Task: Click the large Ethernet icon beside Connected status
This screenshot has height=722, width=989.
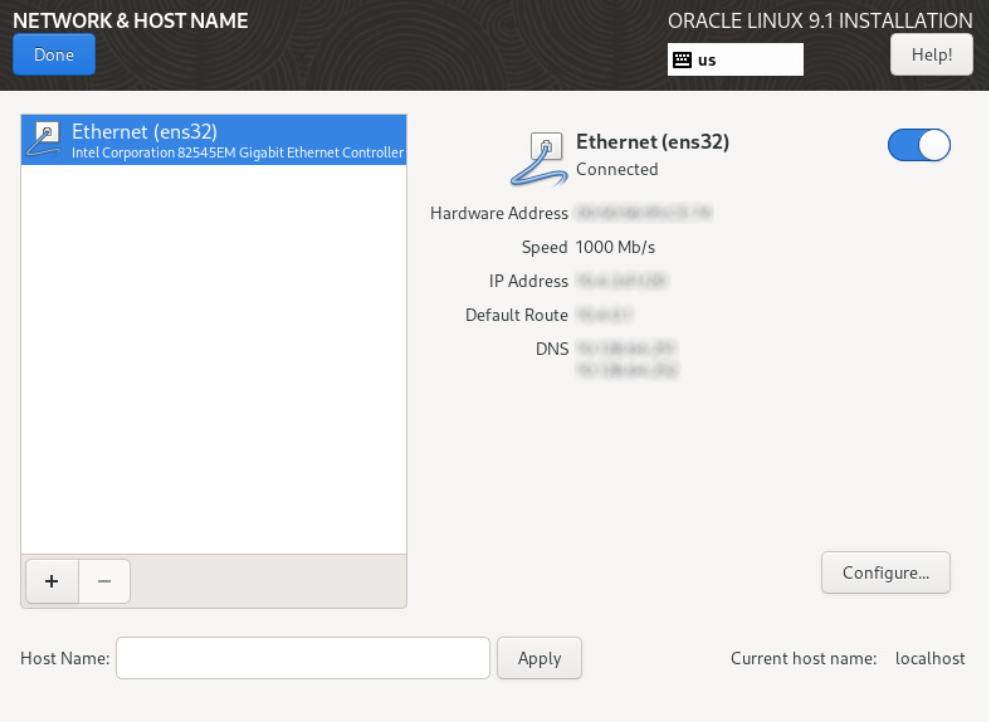Action: pyautogui.click(x=540, y=157)
